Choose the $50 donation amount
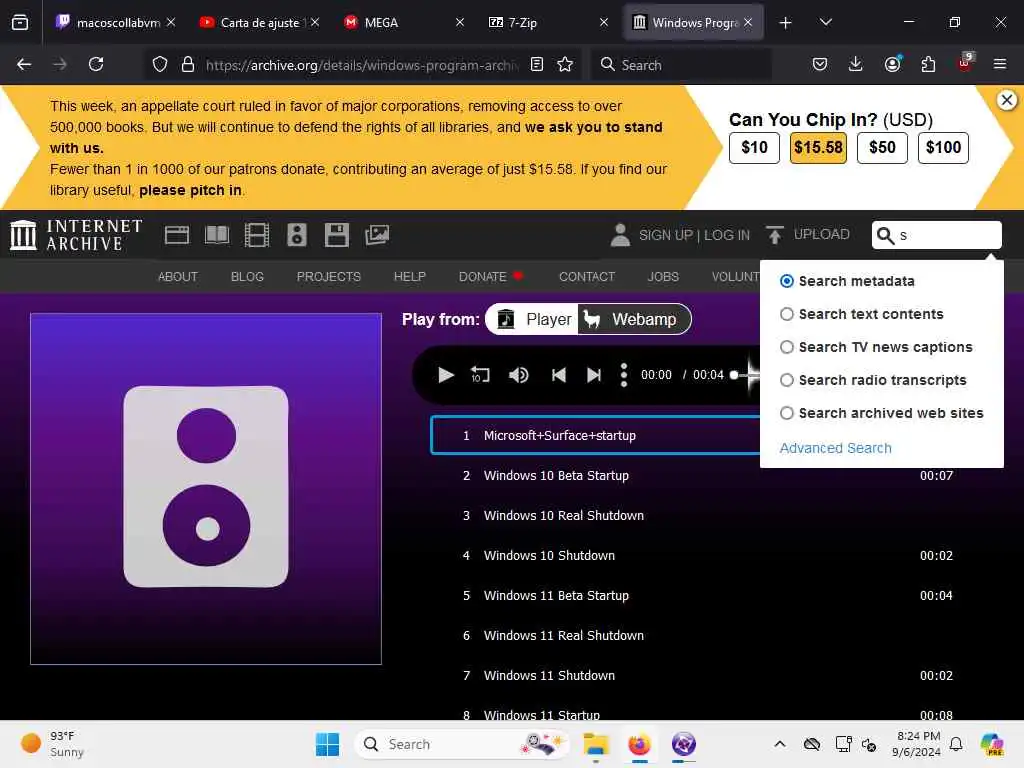Image resolution: width=1024 pixels, height=768 pixels. point(882,148)
